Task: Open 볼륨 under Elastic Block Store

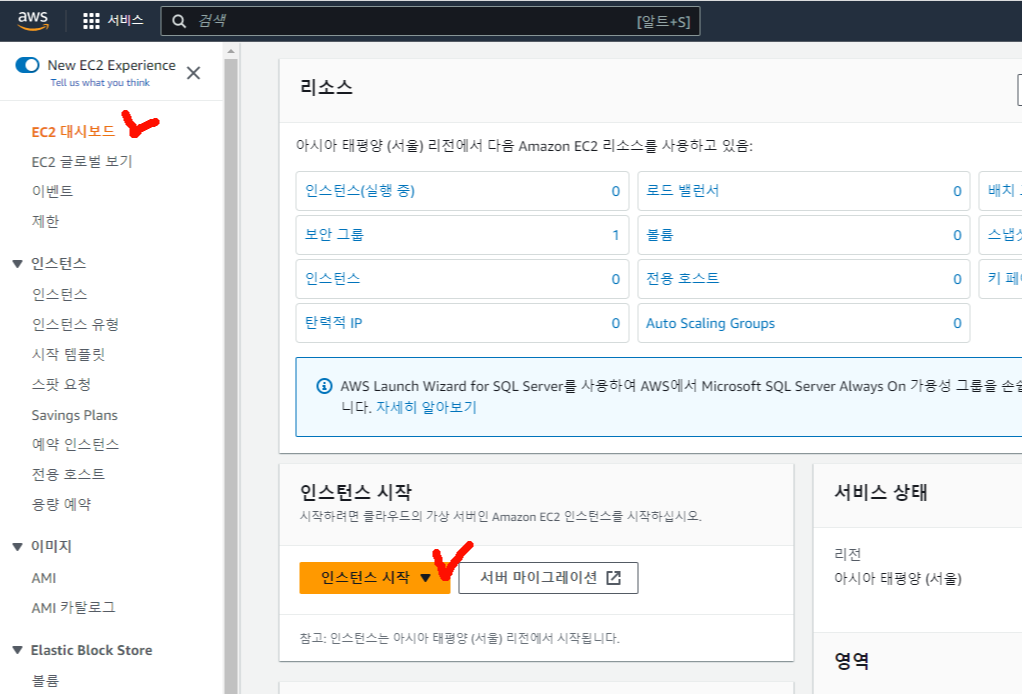Action: click(x=46, y=681)
